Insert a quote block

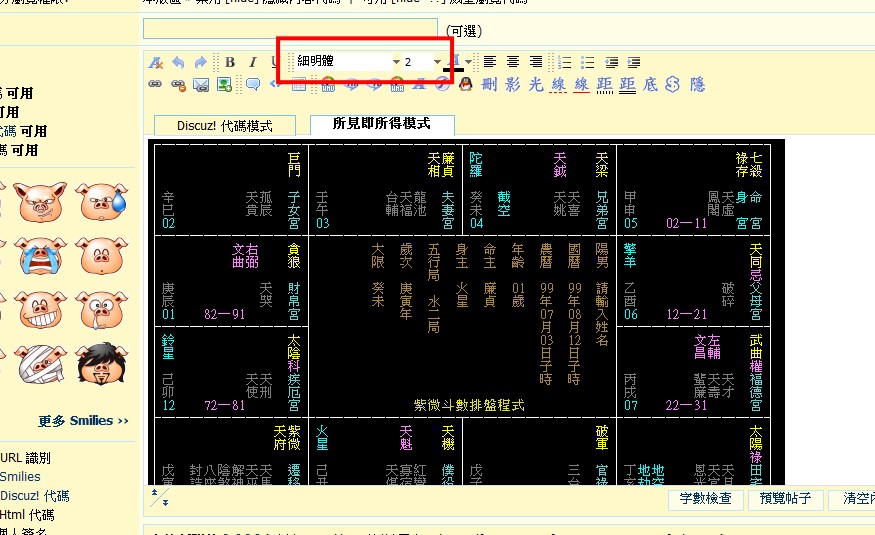253,85
